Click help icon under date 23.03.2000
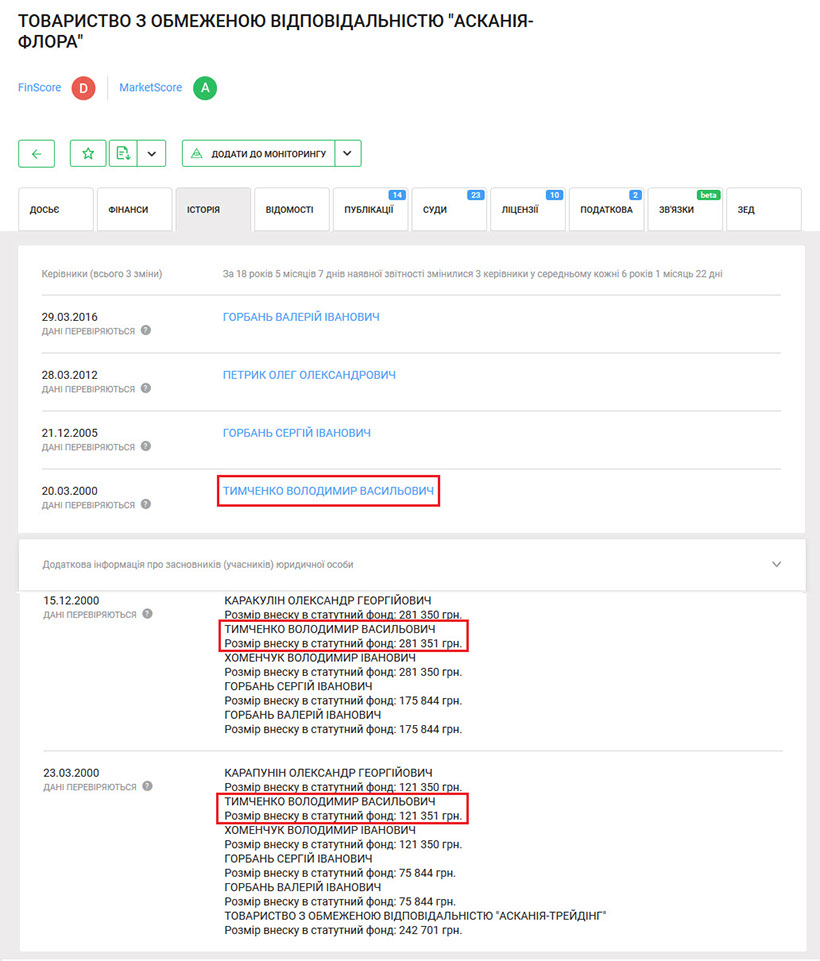The height and width of the screenshot is (961, 820). (146, 787)
